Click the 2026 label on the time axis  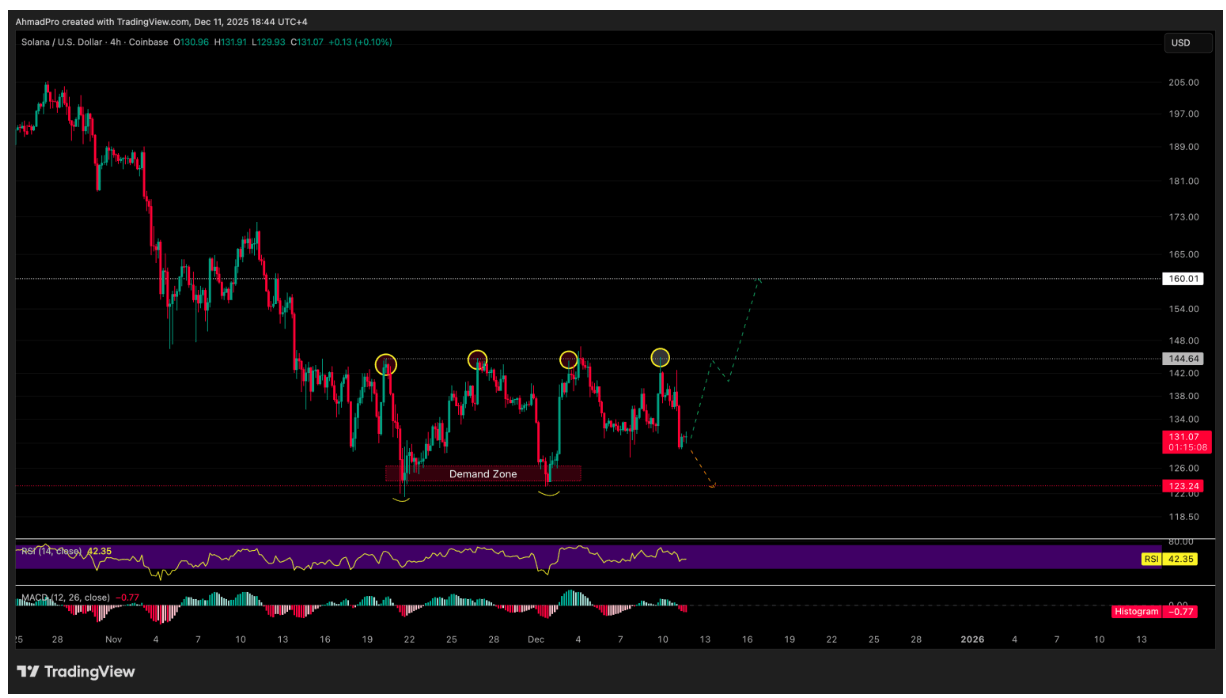pos(972,639)
